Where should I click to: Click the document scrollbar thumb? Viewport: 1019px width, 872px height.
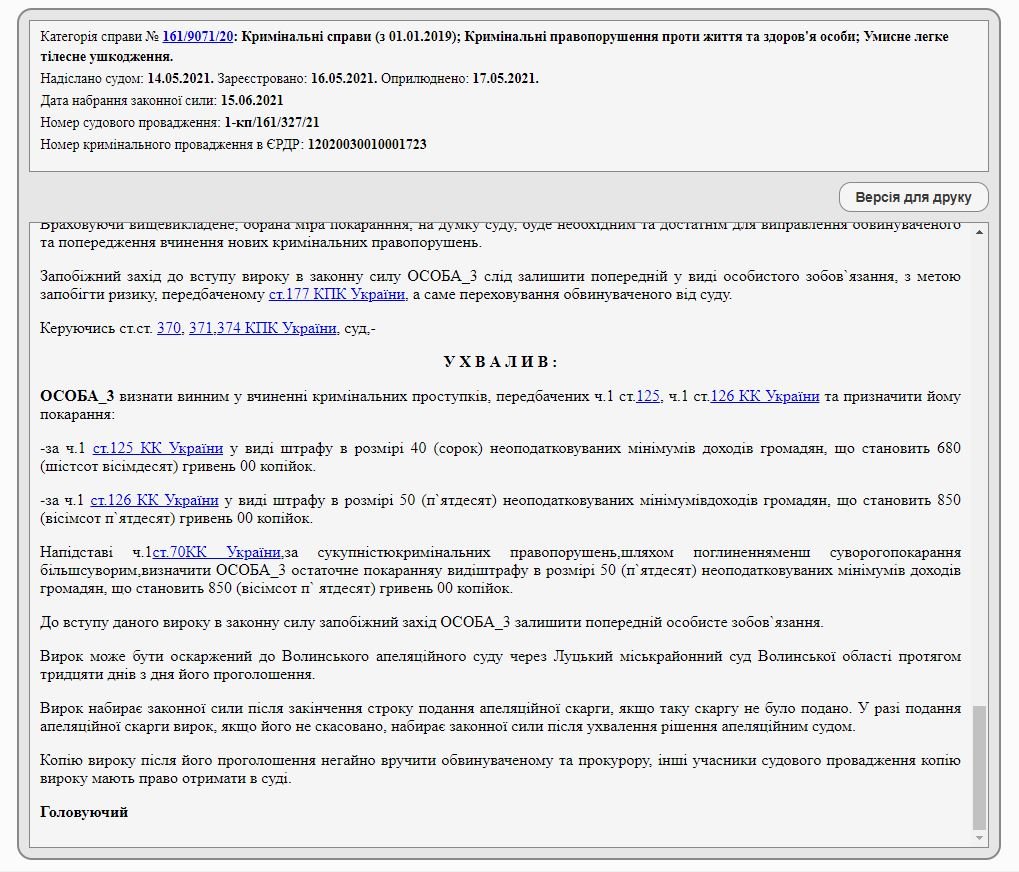(x=979, y=766)
